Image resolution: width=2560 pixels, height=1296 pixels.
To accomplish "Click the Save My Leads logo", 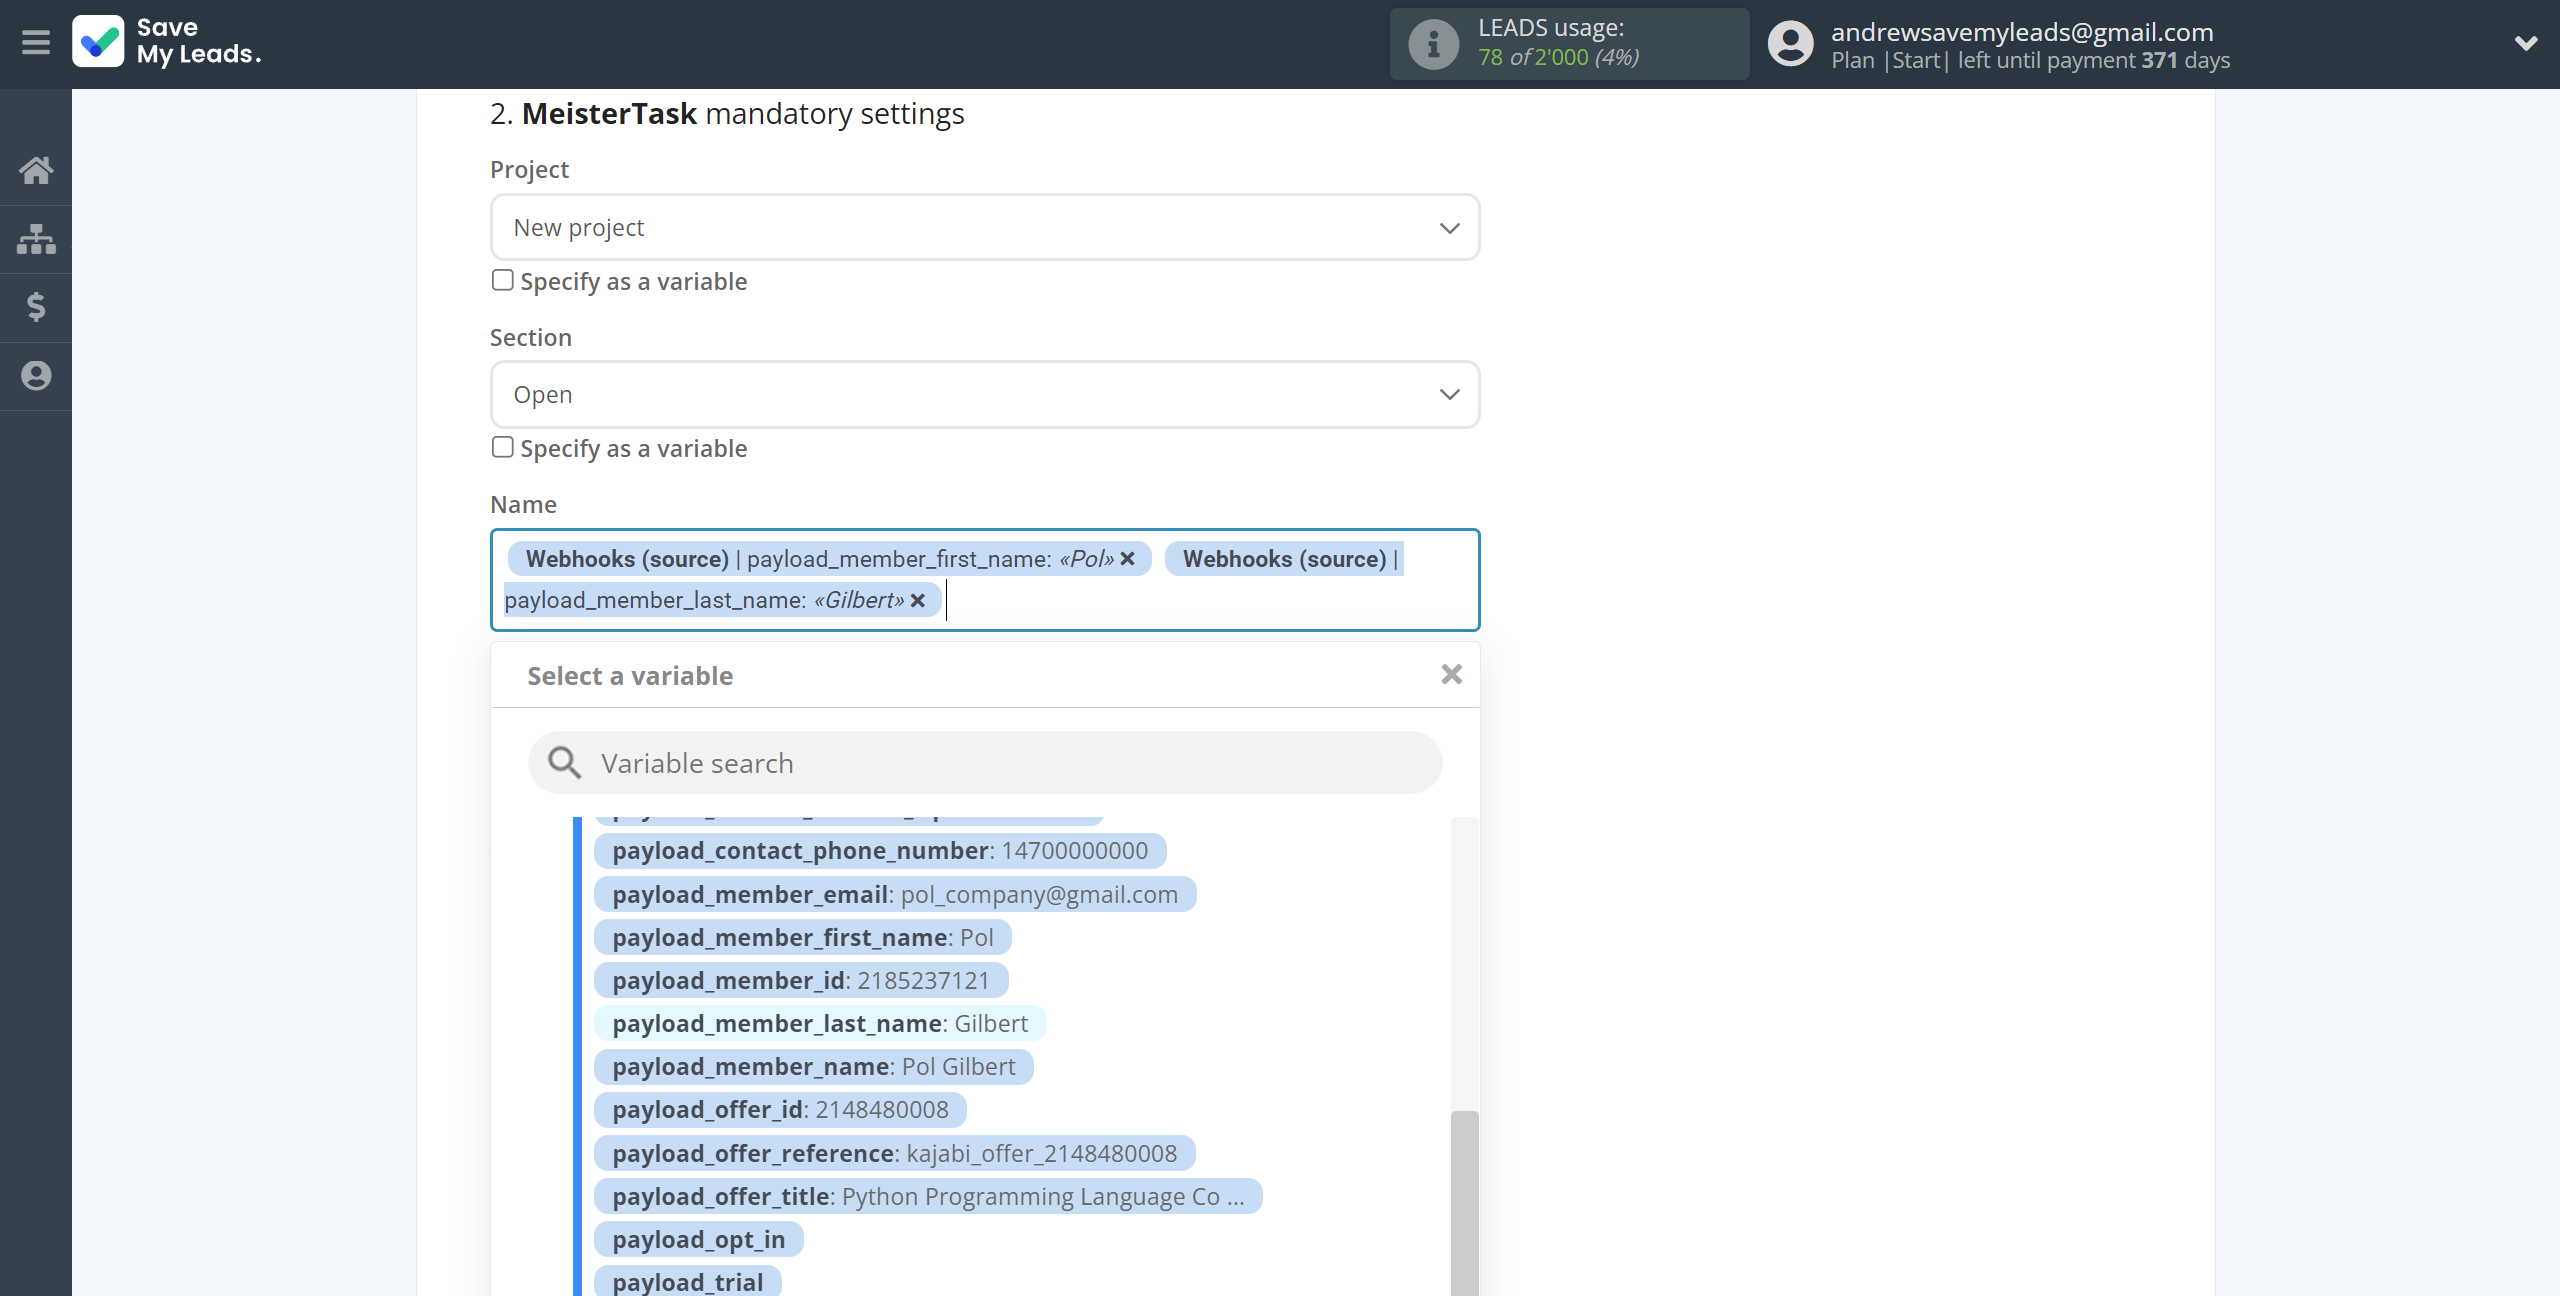I will [x=167, y=42].
